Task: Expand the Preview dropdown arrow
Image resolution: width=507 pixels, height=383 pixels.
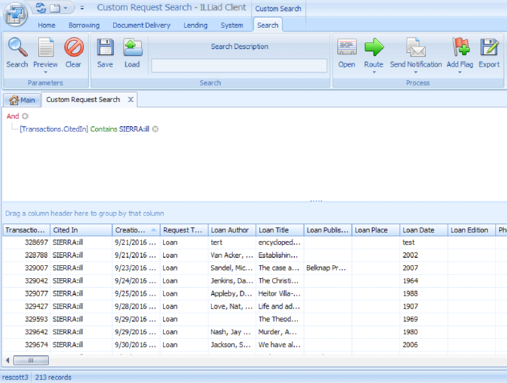Action: (x=46, y=72)
